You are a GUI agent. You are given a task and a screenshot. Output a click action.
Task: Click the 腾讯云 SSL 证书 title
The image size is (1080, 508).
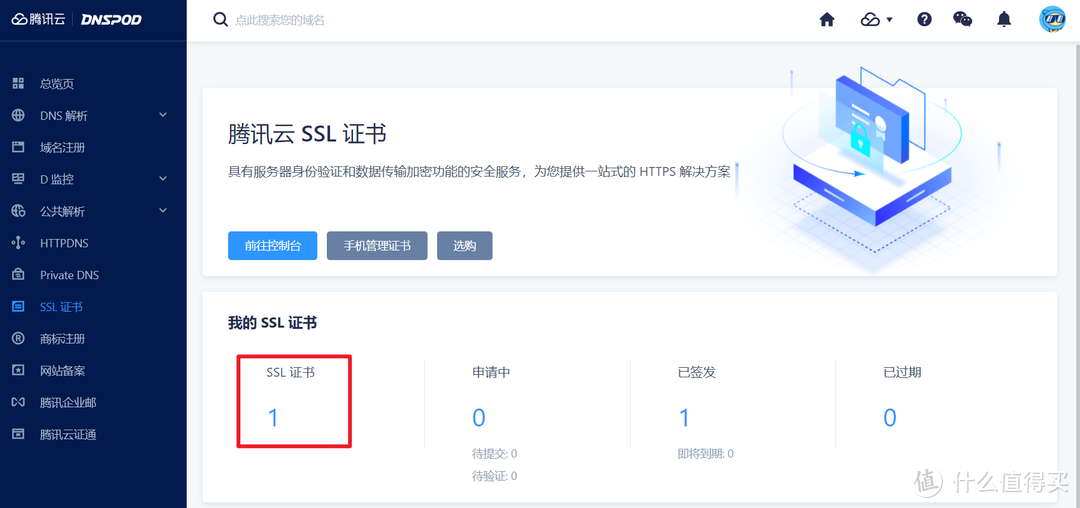tap(307, 134)
